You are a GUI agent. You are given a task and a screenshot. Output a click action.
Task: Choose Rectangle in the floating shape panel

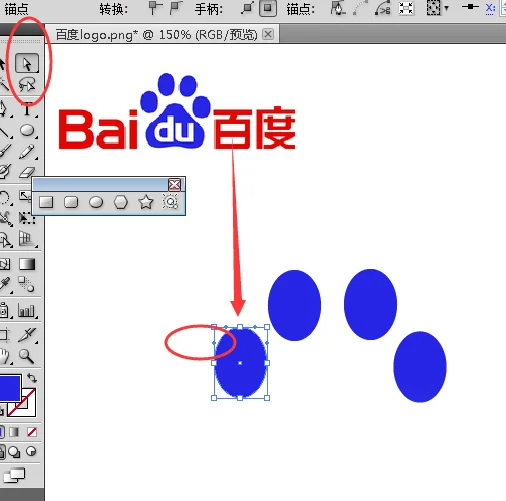pyautogui.click(x=46, y=202)
